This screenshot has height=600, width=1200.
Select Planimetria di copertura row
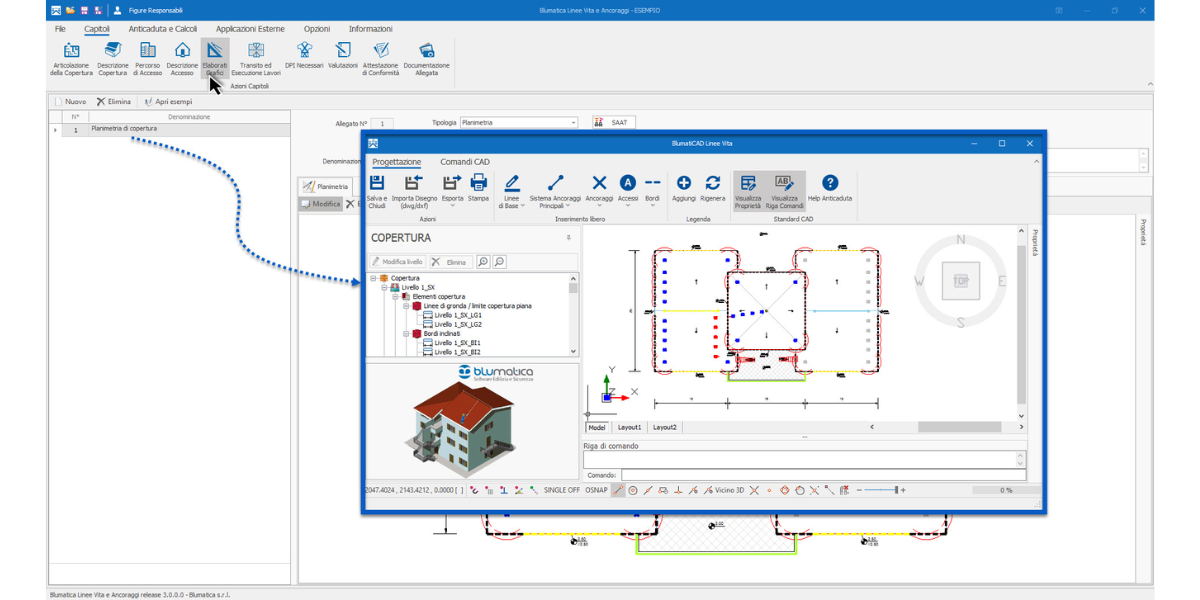click(x=175, y=129)
